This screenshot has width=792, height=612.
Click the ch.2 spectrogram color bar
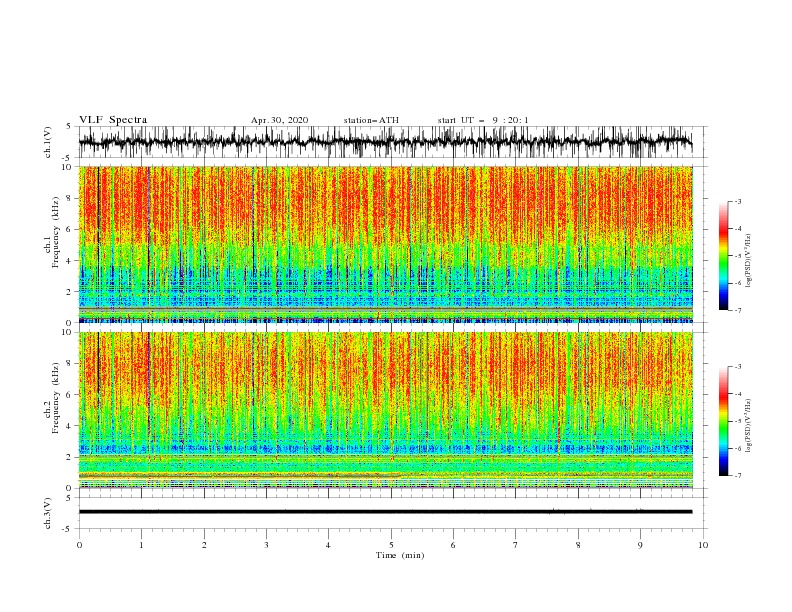pos(724,421)
